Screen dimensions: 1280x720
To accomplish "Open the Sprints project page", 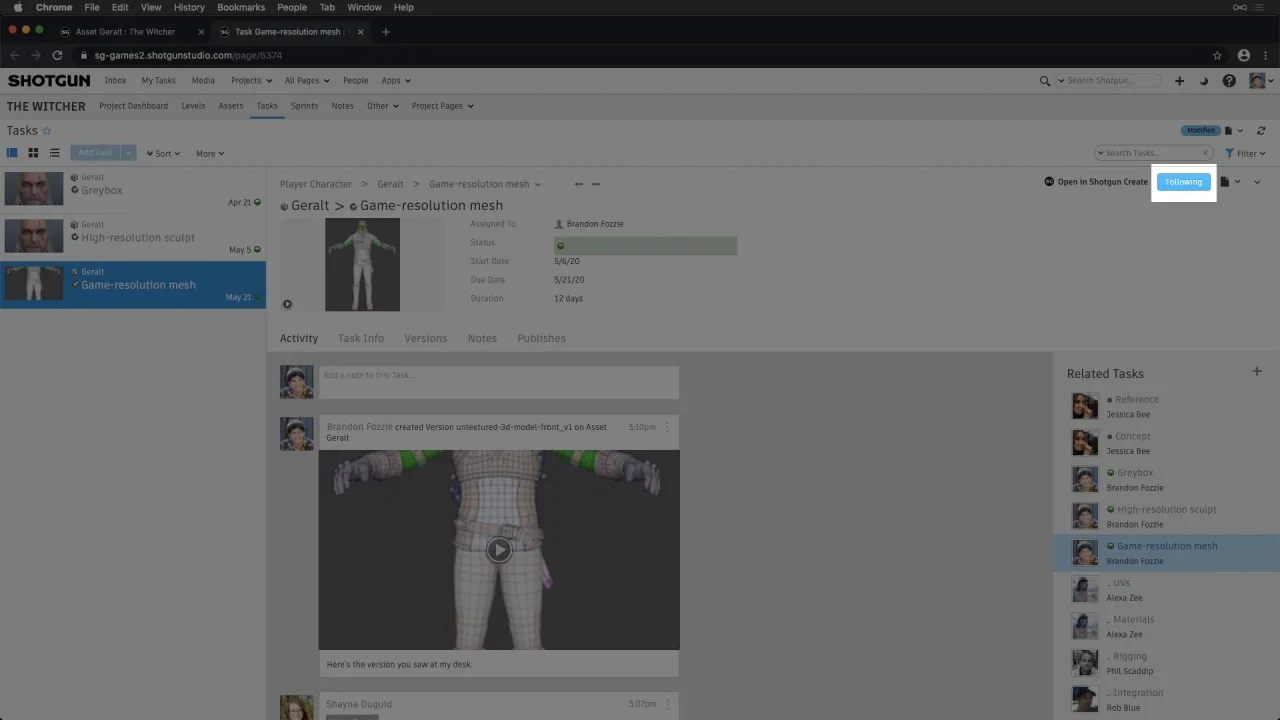I will click(x=304, y=106).
